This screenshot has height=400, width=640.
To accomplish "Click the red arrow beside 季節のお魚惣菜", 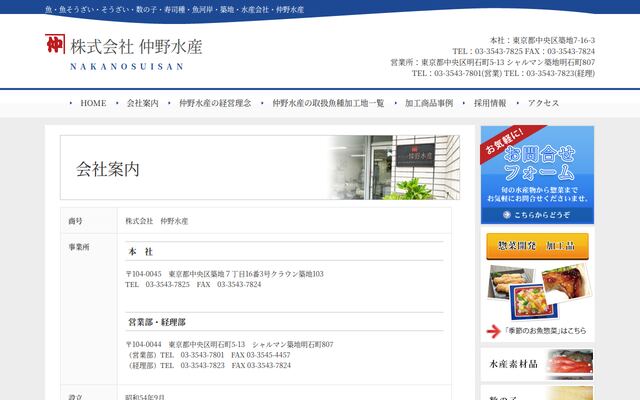I will pyautogui.click(x=493, y=331).
